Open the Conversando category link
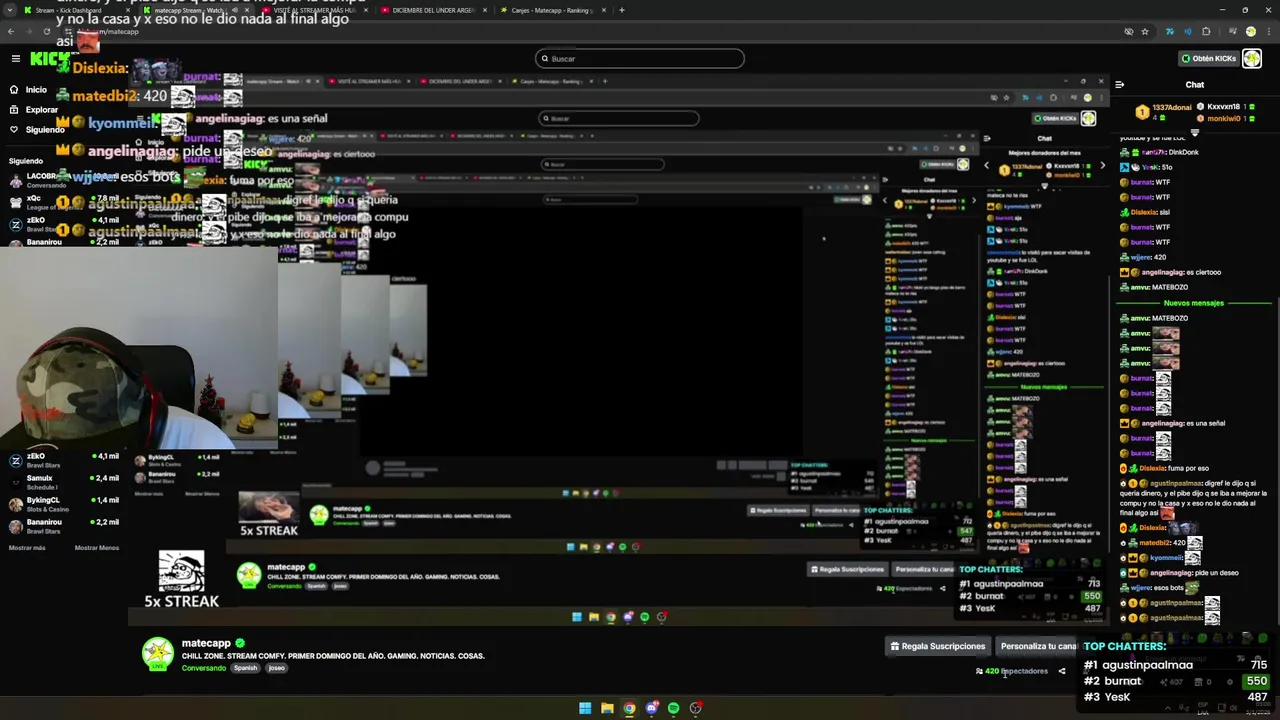 click(x=204, y=668)
